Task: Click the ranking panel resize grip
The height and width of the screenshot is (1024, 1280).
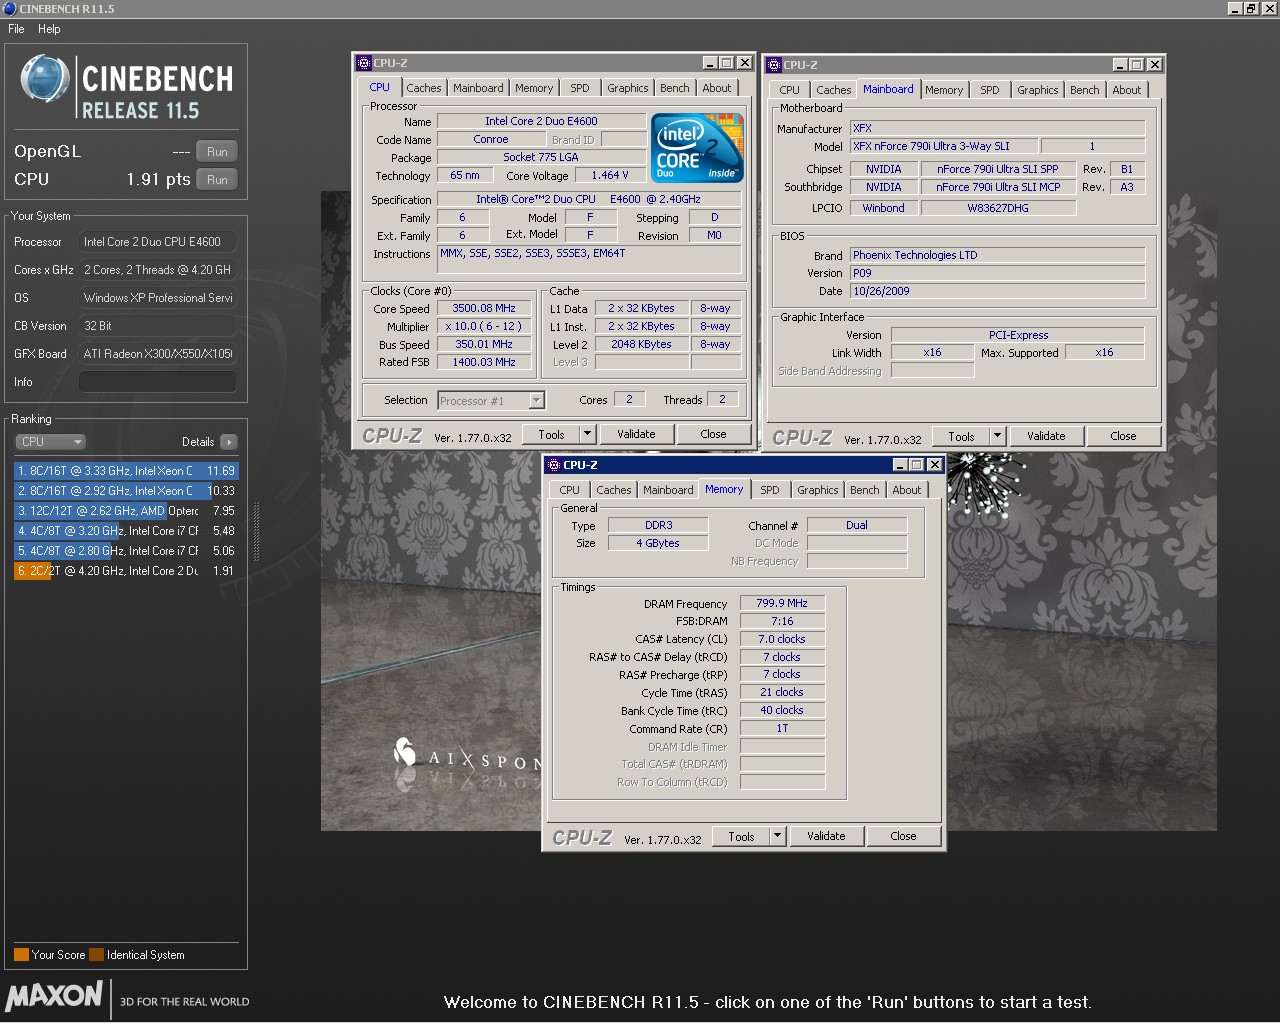Action: 256,530
